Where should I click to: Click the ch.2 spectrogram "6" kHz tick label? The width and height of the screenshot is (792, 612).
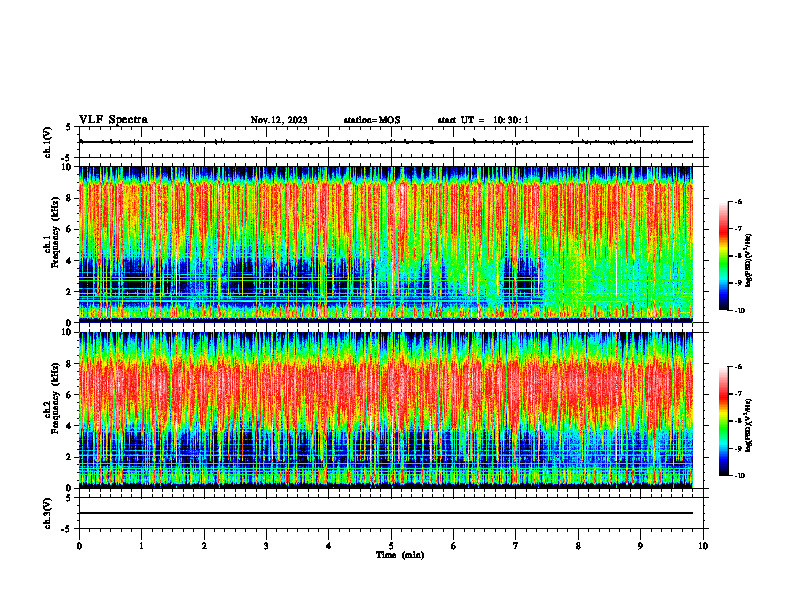pyautogui.click(x=70, y=395)
